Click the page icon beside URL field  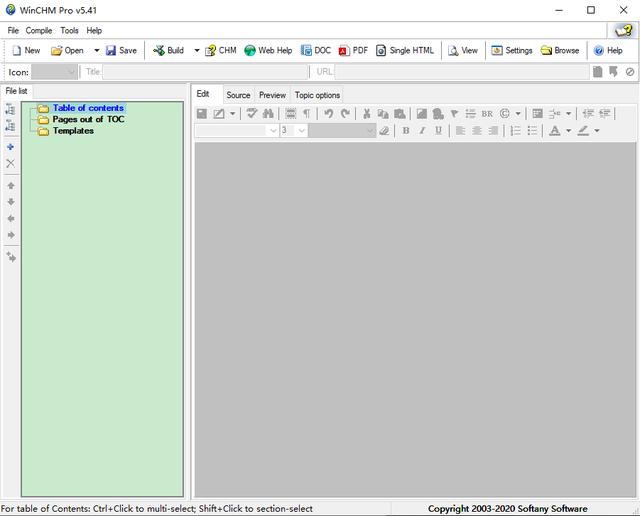point(598,72)
